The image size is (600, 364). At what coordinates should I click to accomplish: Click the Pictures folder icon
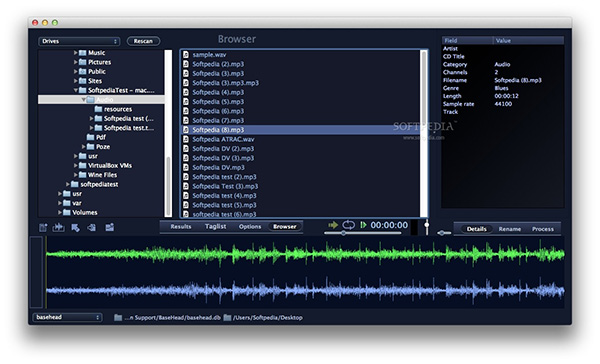[x=82, y=62]
